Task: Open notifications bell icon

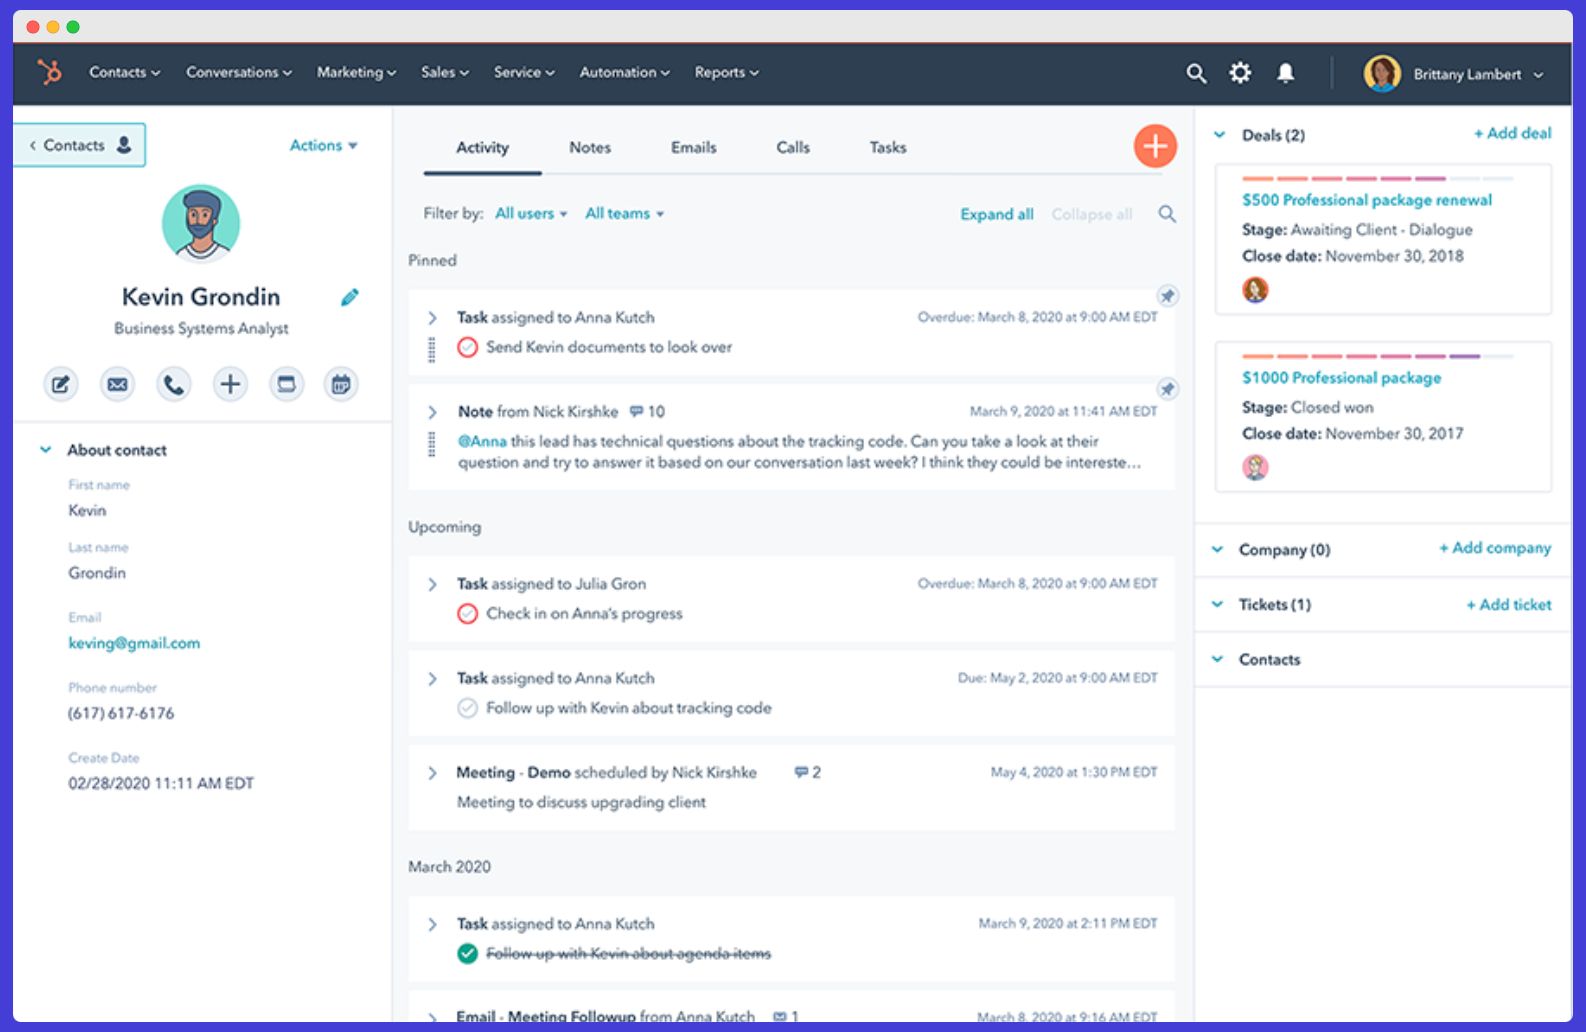Action: click(x=1286, y=73)
